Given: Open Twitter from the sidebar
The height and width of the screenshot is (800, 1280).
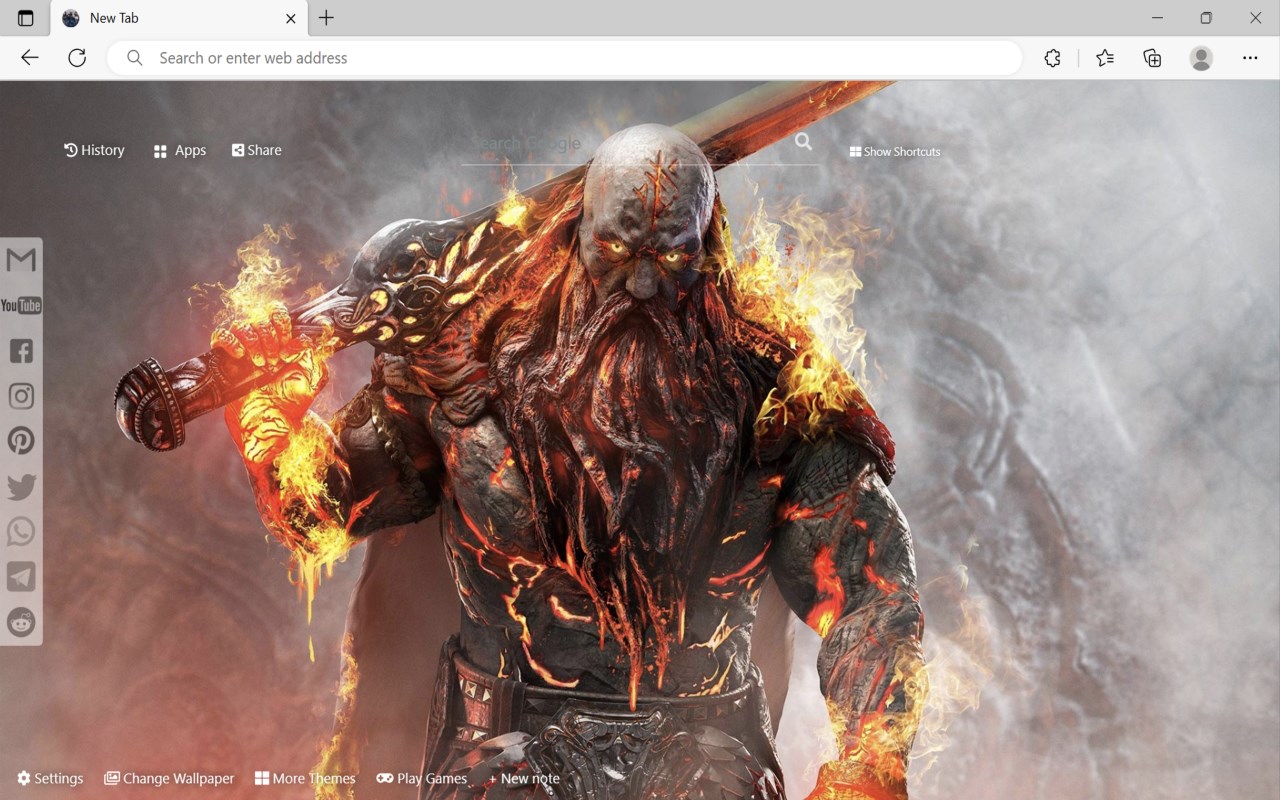Looking at the screenshot, I should (x=21, y=487).
